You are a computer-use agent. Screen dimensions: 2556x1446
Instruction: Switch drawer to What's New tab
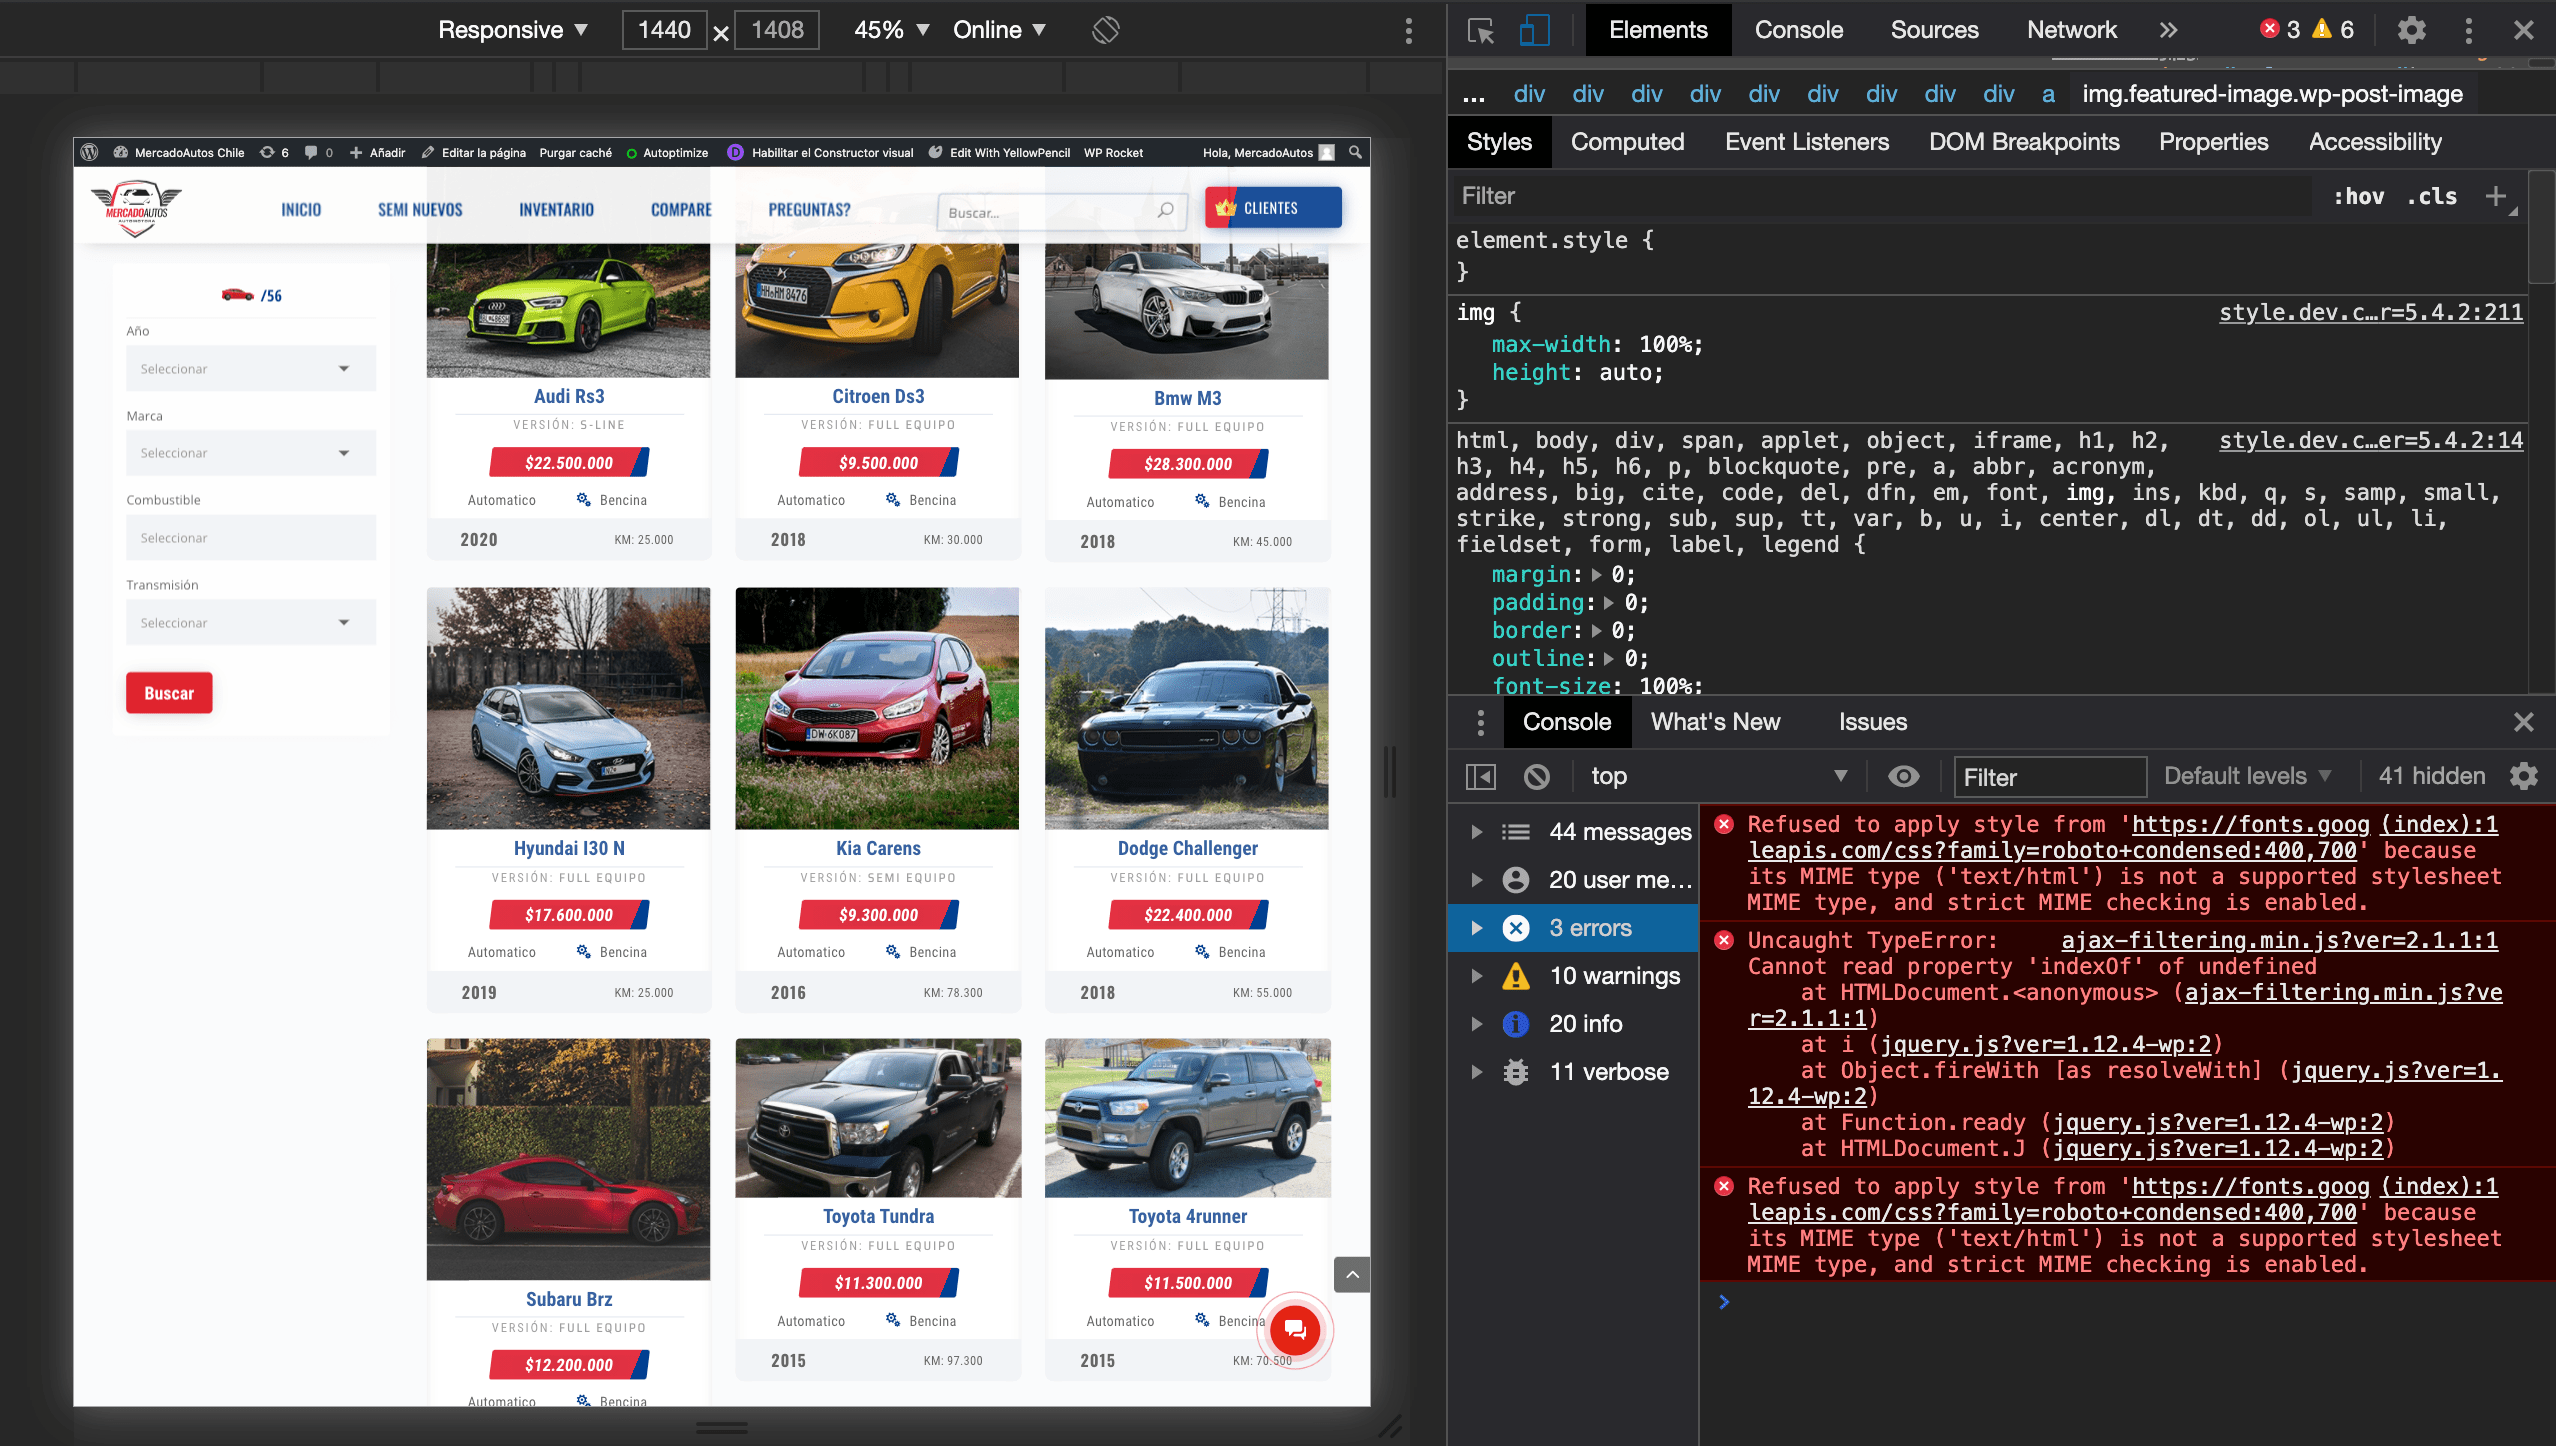(1714, 722)
